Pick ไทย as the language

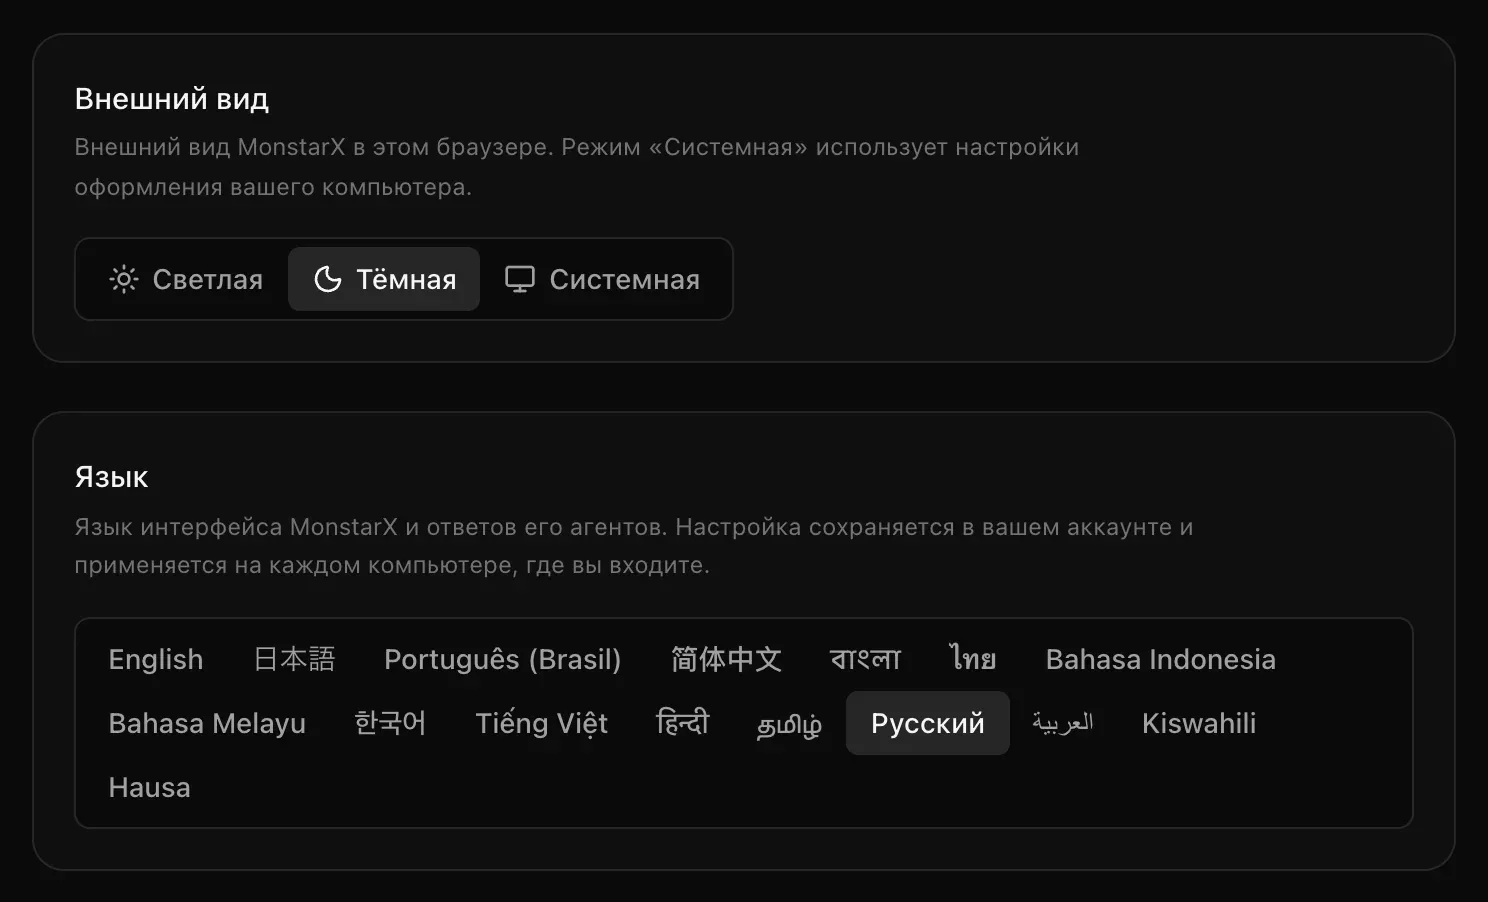pyautogui.click(x=973, y=659)
